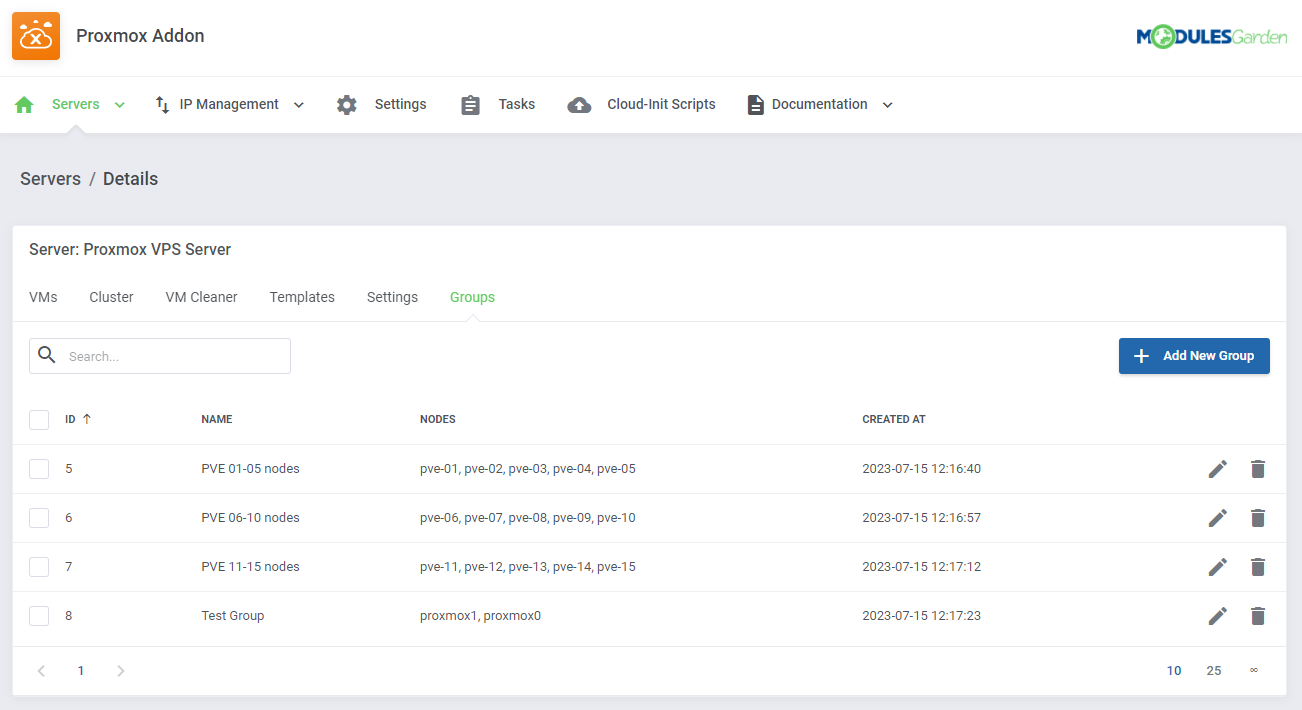This screenshot has height=710, width=1302.
Task: Edit the PVE 06-10 nodes group
Action: pyautogui.click(x=1217, y=518)
